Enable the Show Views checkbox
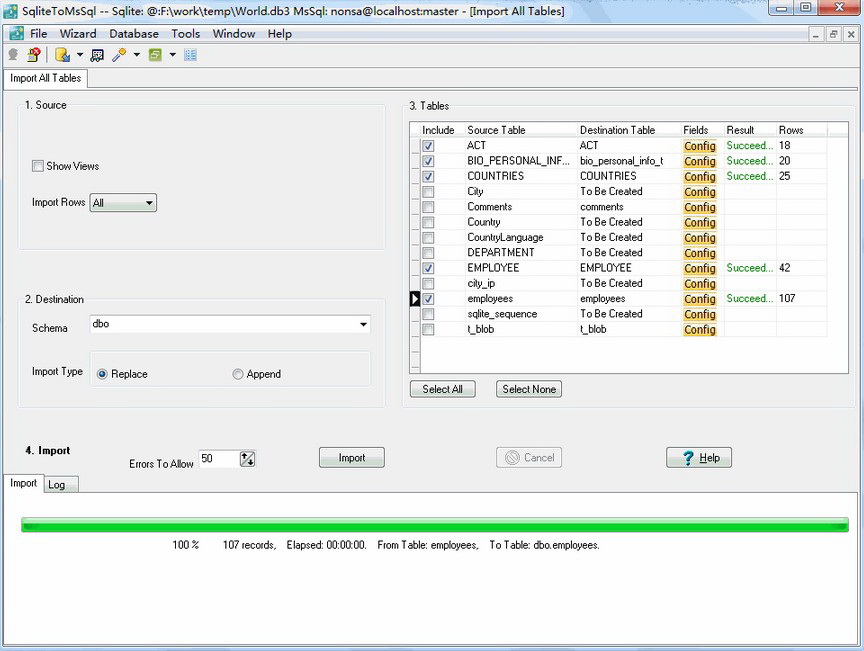864x651 pixels. pyautogui.click(x=38, y=166)
